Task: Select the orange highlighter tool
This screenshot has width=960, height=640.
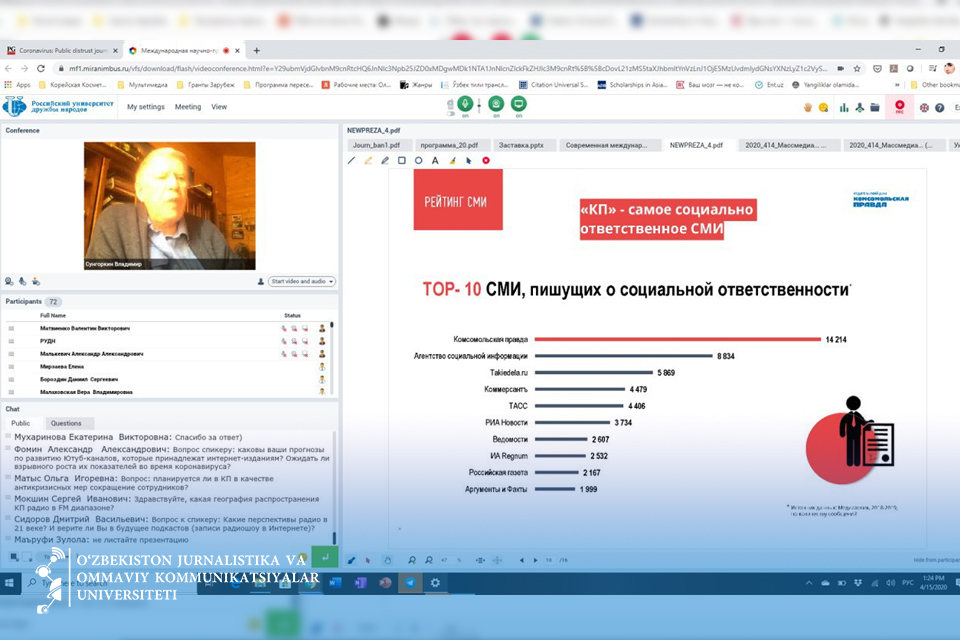Action: click(368, 160)
